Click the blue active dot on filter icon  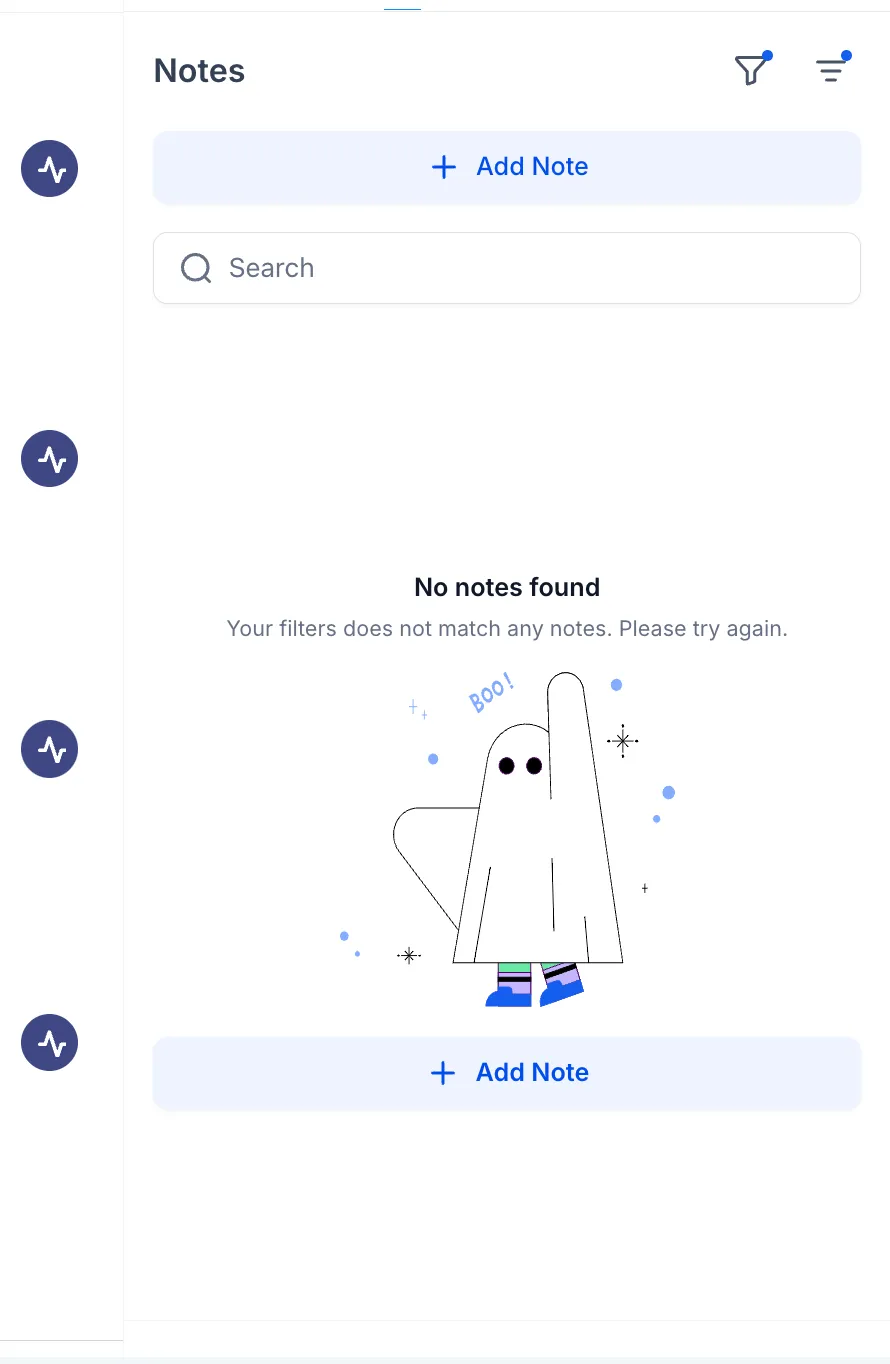tap(767, 56)
